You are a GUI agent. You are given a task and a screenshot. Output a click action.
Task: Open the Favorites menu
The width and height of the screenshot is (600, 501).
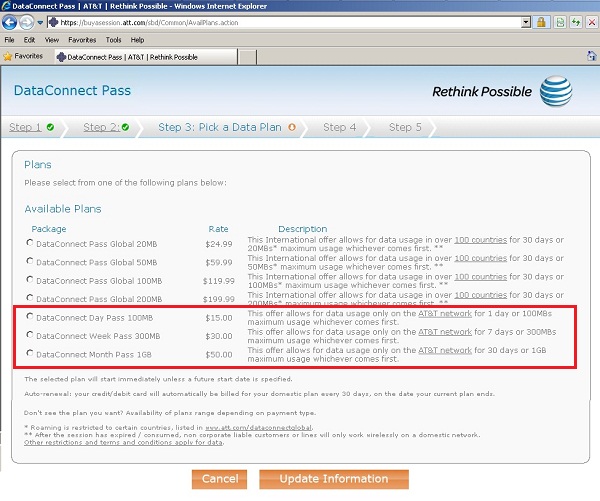[82, 40]
